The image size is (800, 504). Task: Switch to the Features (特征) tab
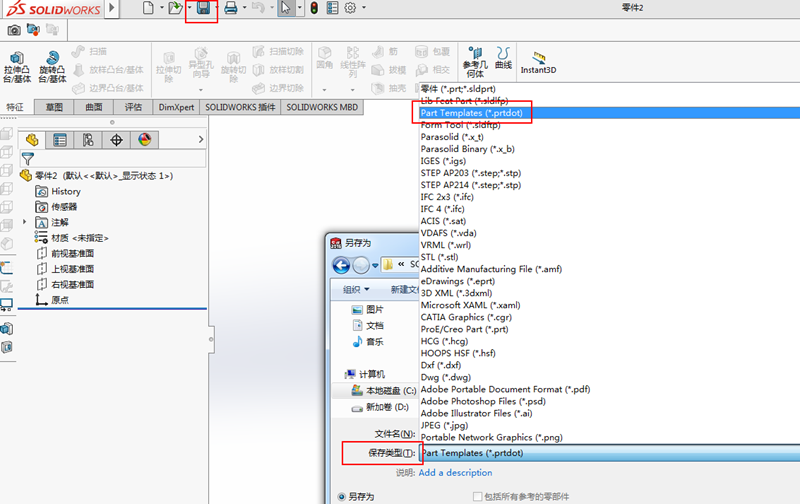point(15,107)
